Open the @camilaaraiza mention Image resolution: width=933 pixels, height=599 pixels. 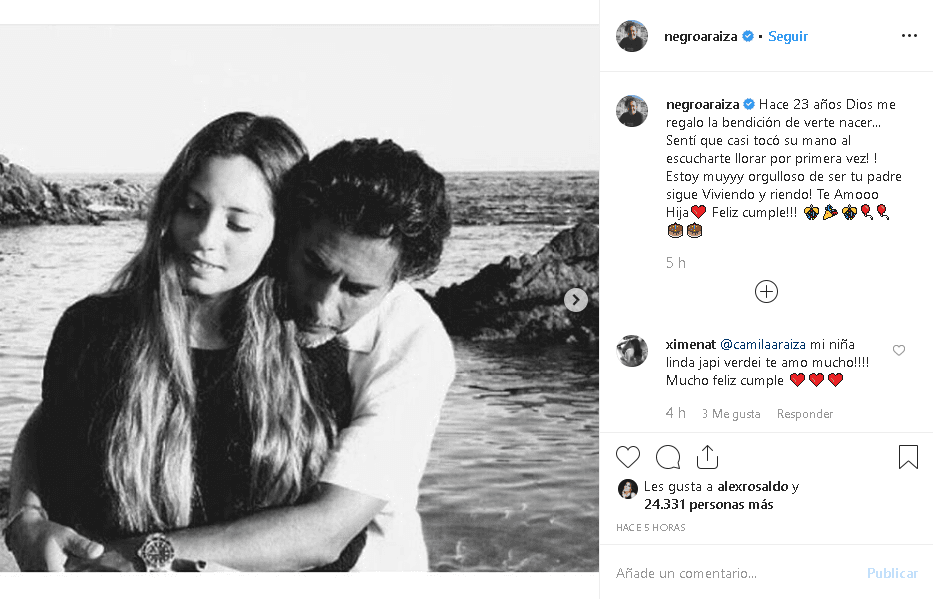763,344
